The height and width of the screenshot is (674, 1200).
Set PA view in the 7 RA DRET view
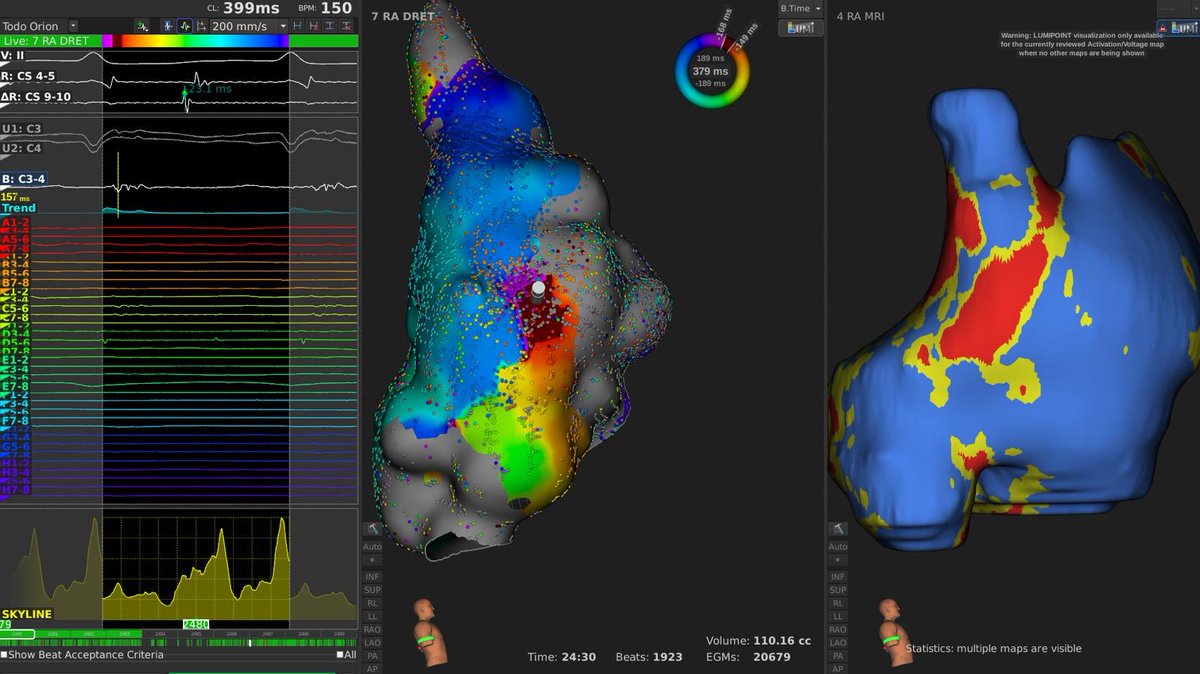coord(372,656)
